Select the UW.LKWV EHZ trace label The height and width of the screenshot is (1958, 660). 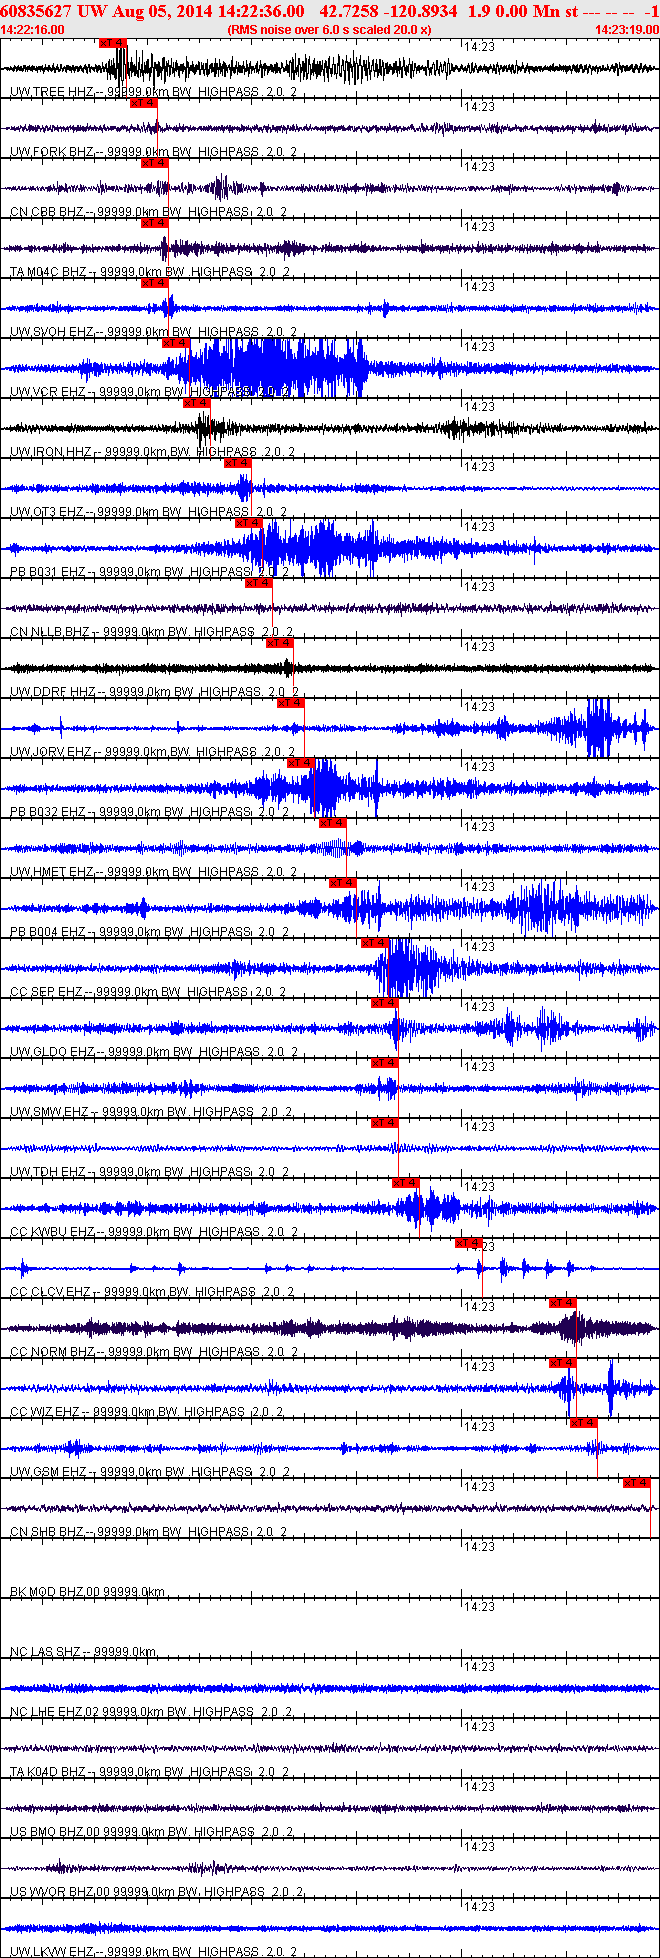pos(152,1952)
